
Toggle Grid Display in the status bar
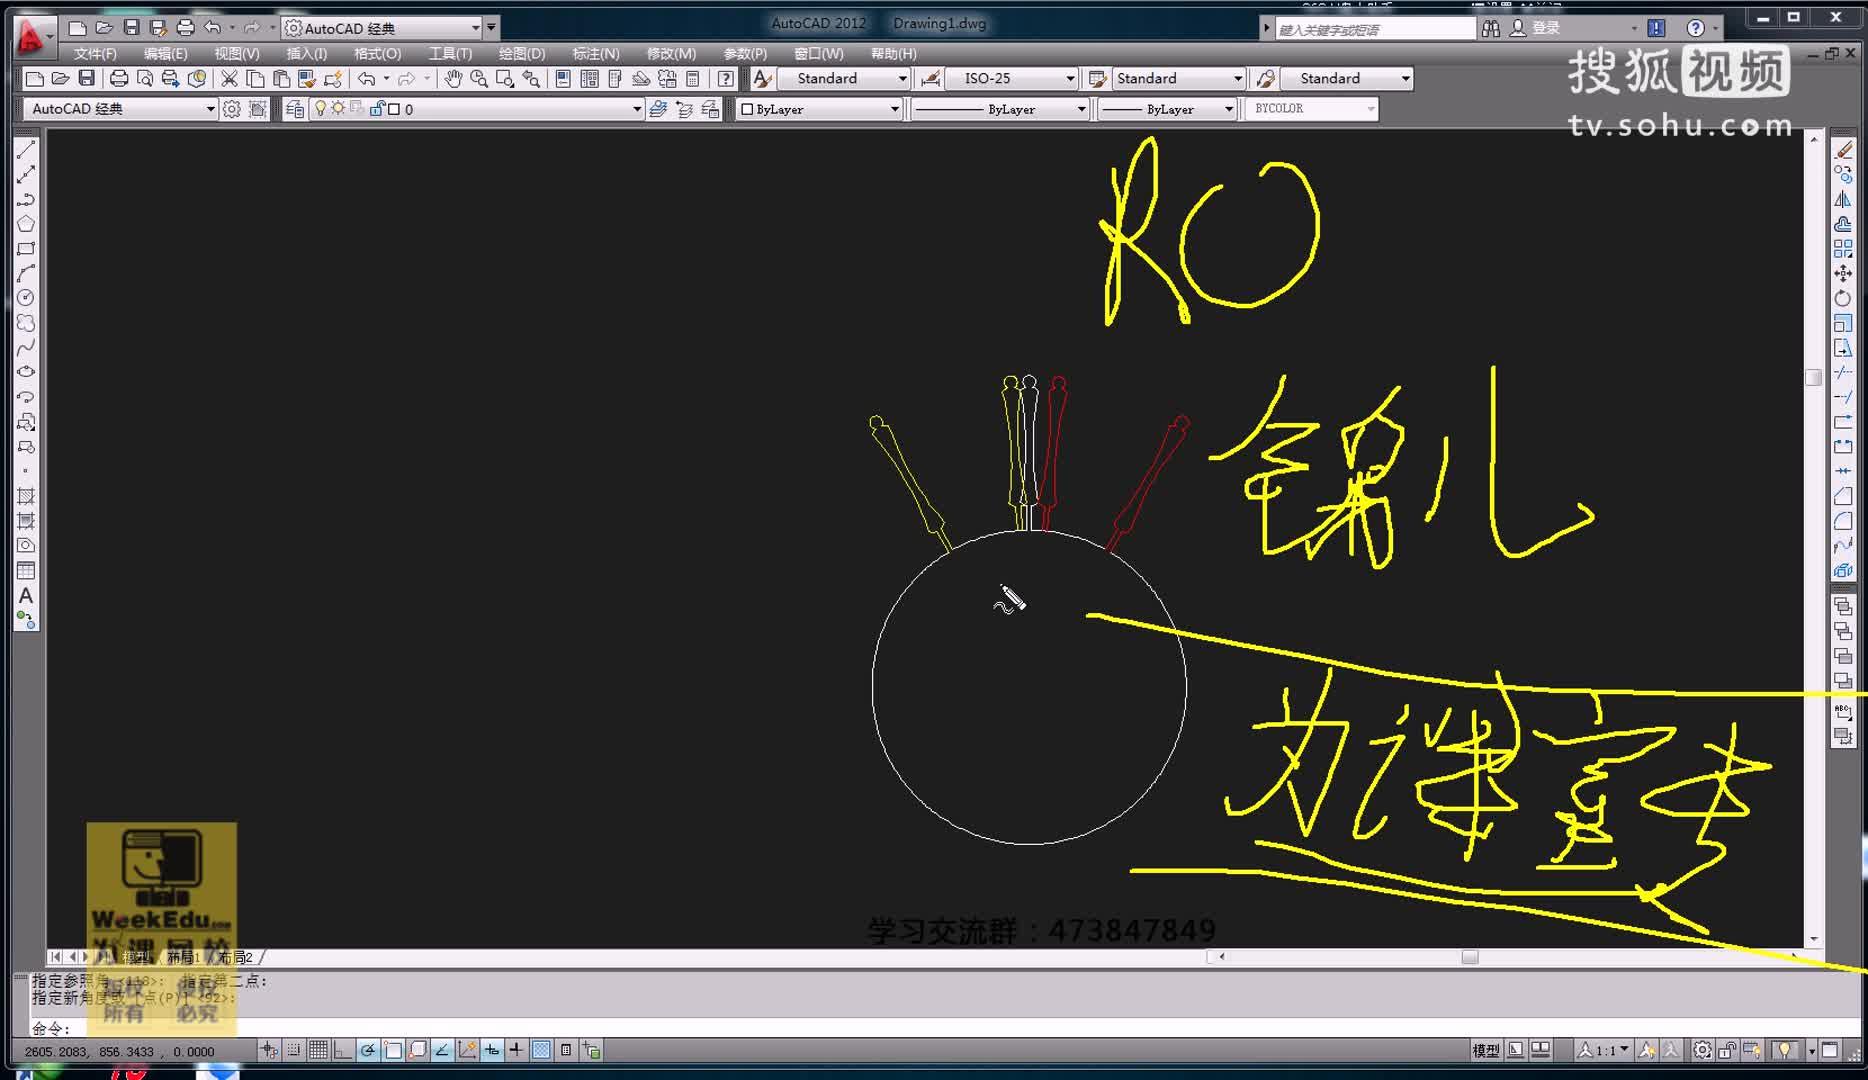[318, 1051]
